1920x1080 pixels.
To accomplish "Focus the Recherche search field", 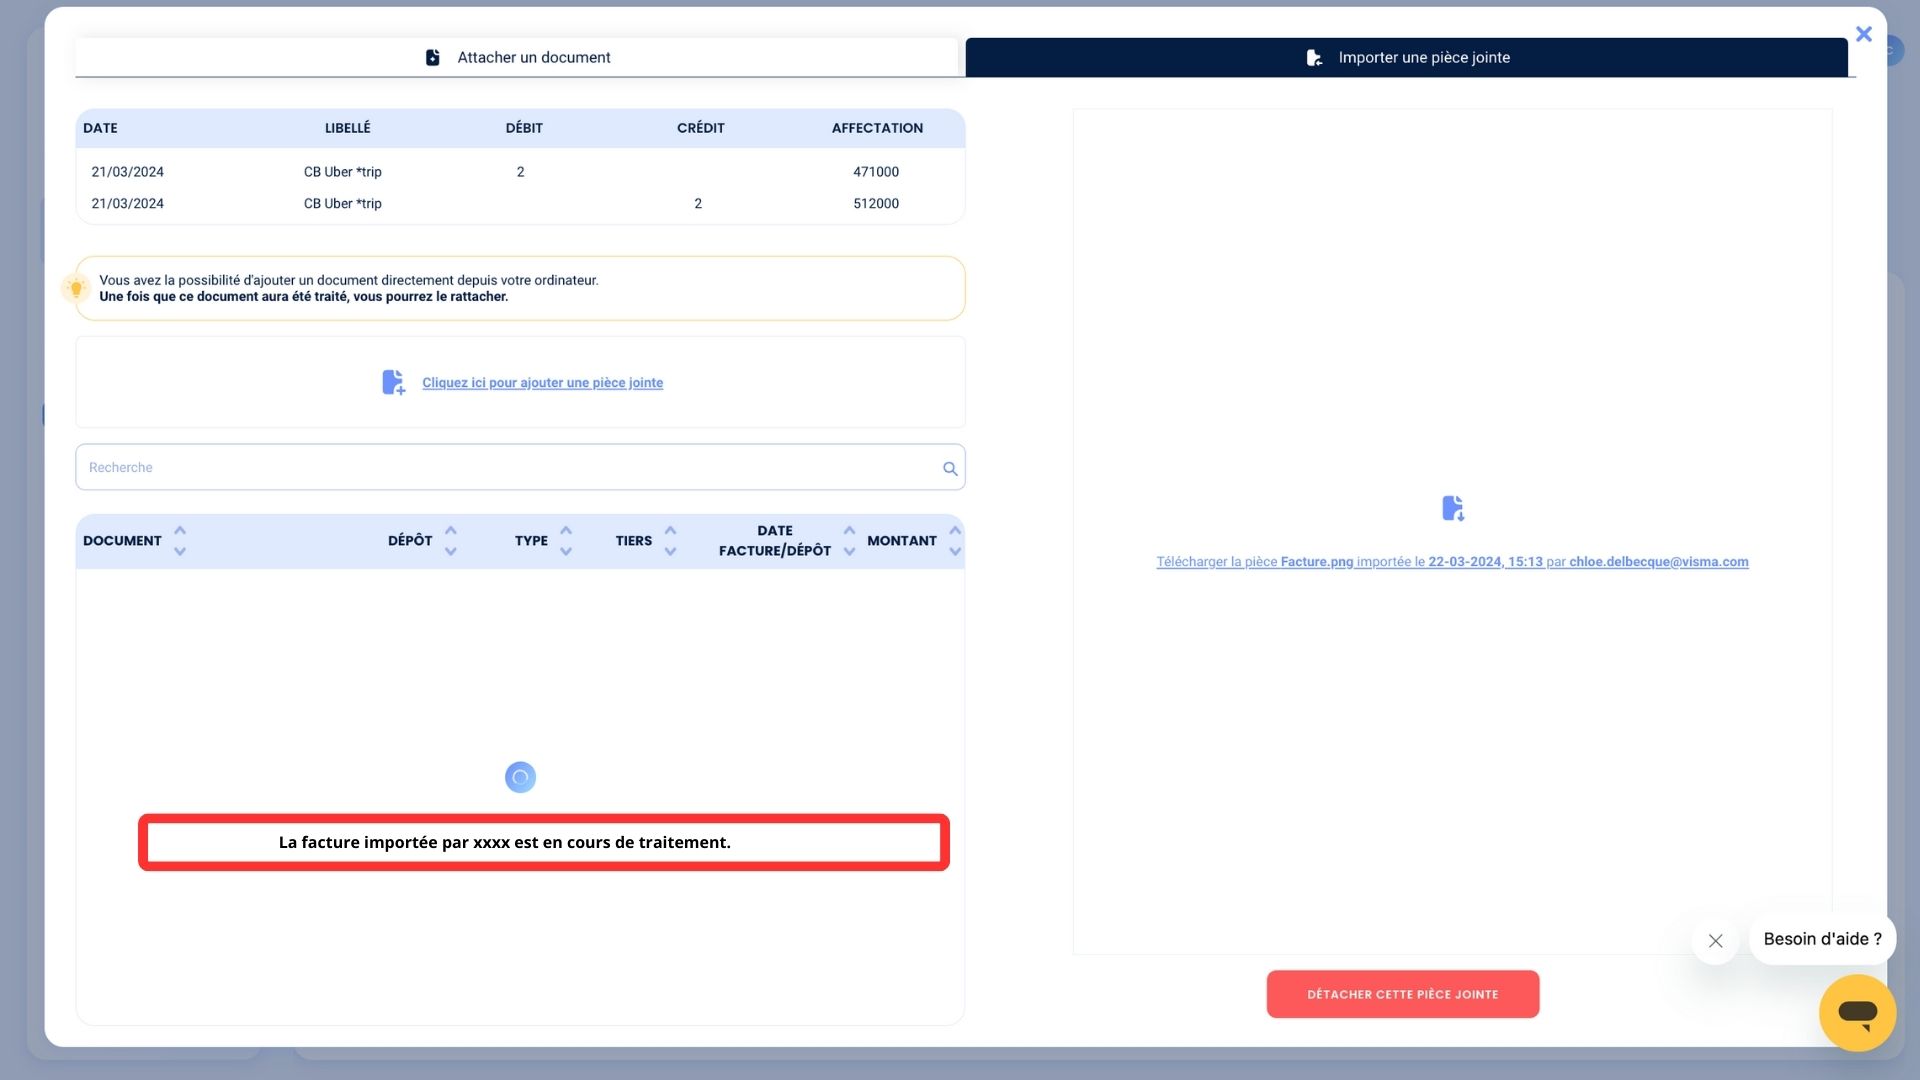I will [x=520, y=467].
